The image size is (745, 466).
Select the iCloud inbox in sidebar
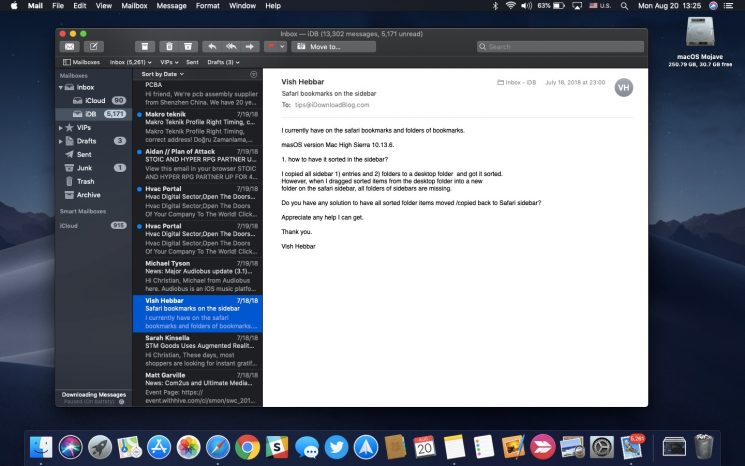click(94, 101)
